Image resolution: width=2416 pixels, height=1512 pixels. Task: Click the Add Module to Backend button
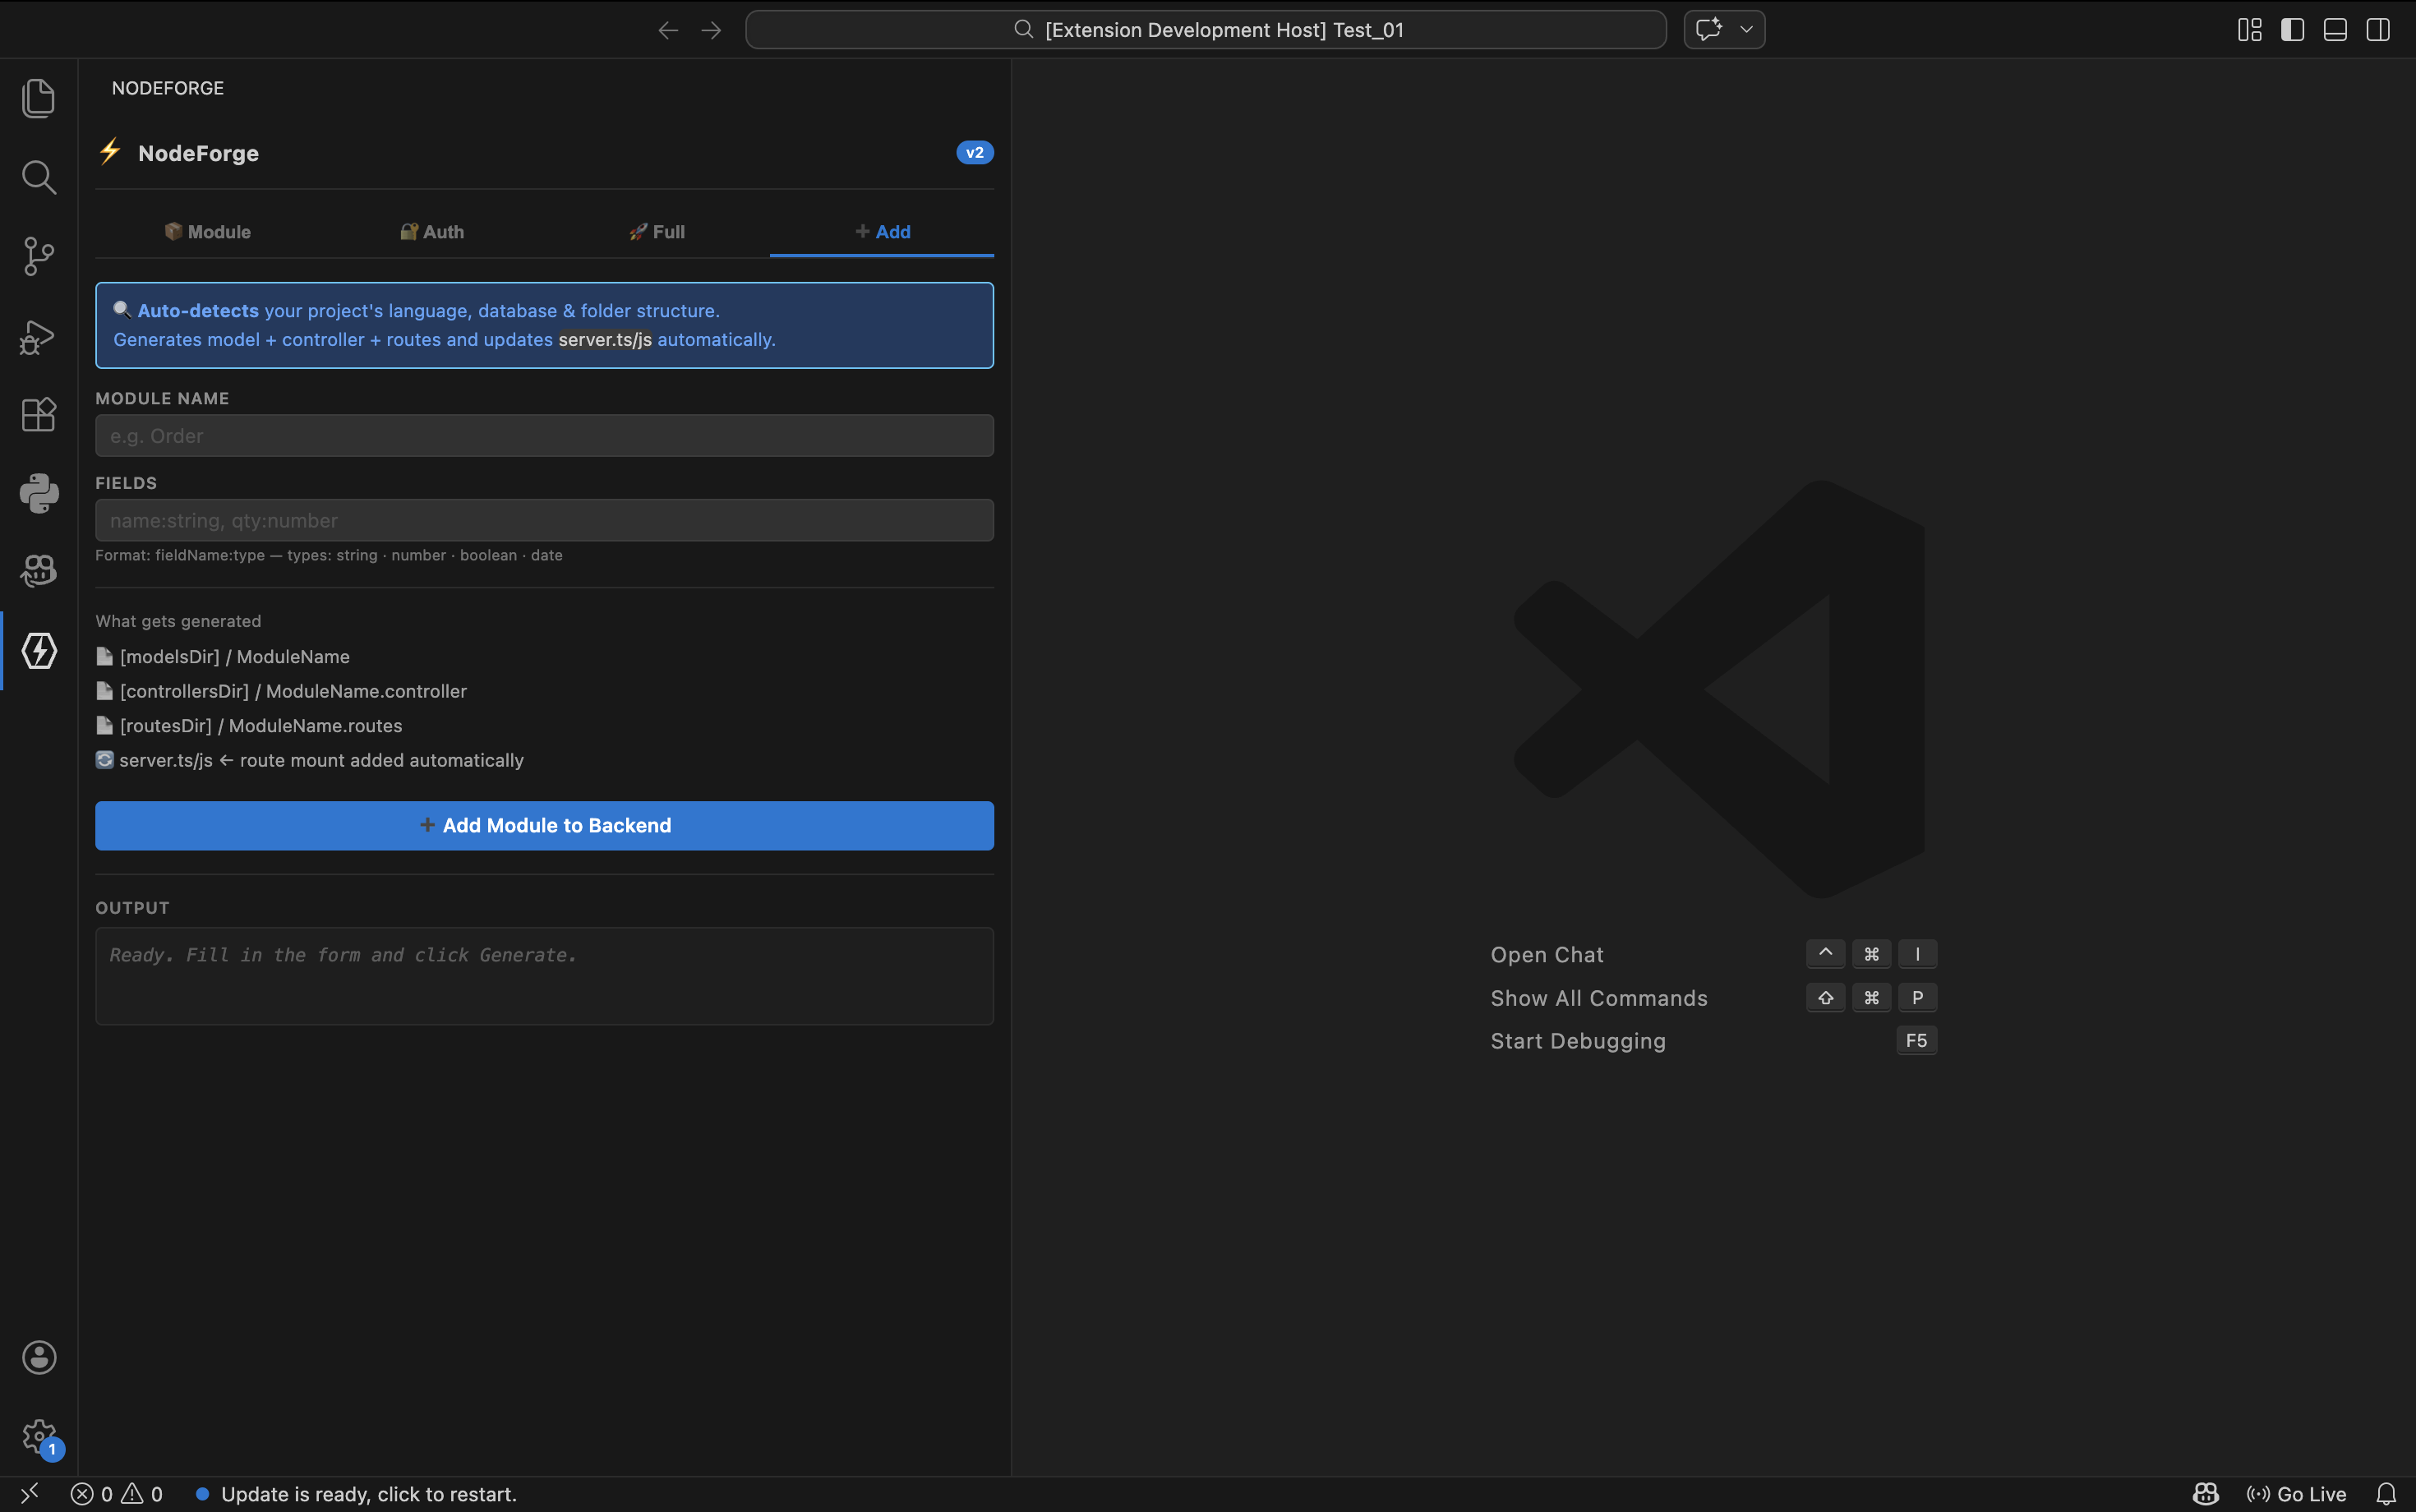544,825
